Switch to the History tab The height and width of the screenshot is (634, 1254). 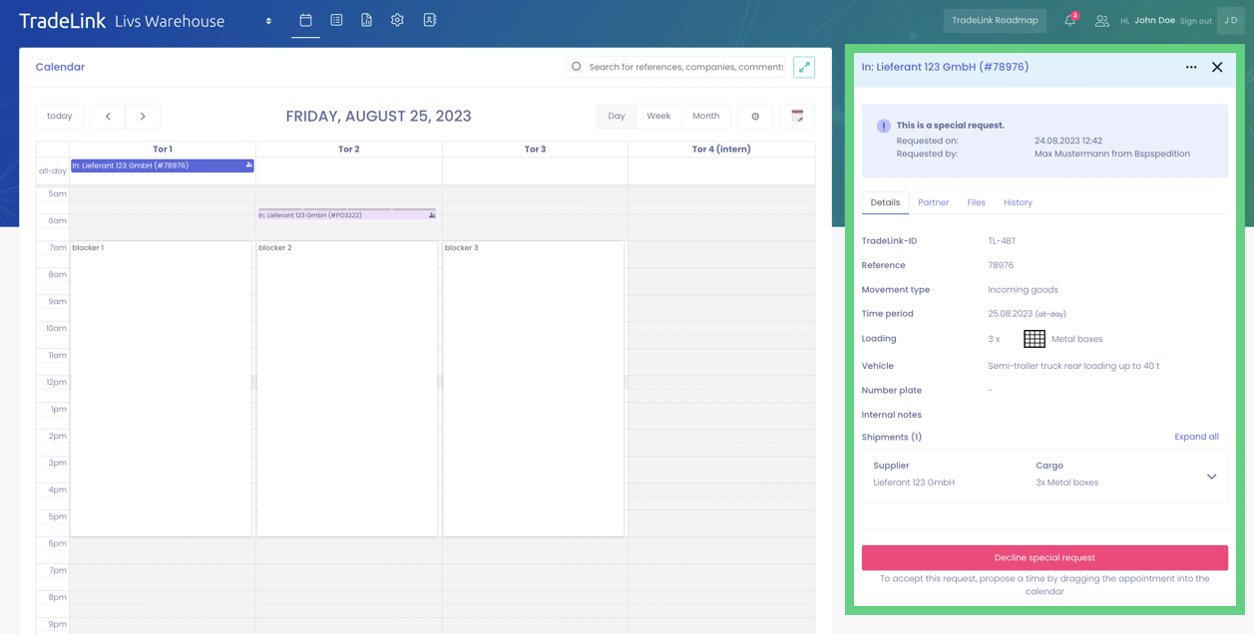[1017, 203]
